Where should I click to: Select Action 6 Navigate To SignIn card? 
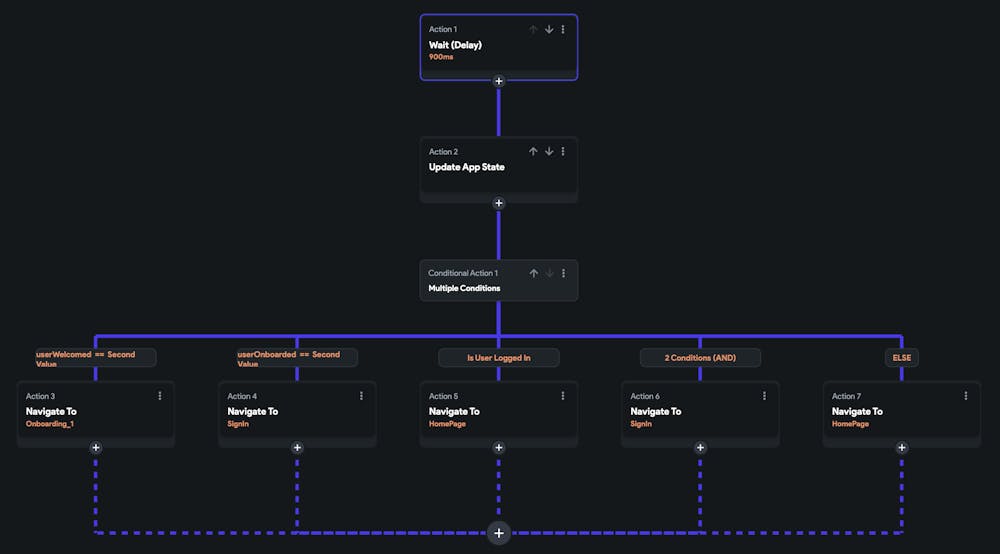(700, 412)
